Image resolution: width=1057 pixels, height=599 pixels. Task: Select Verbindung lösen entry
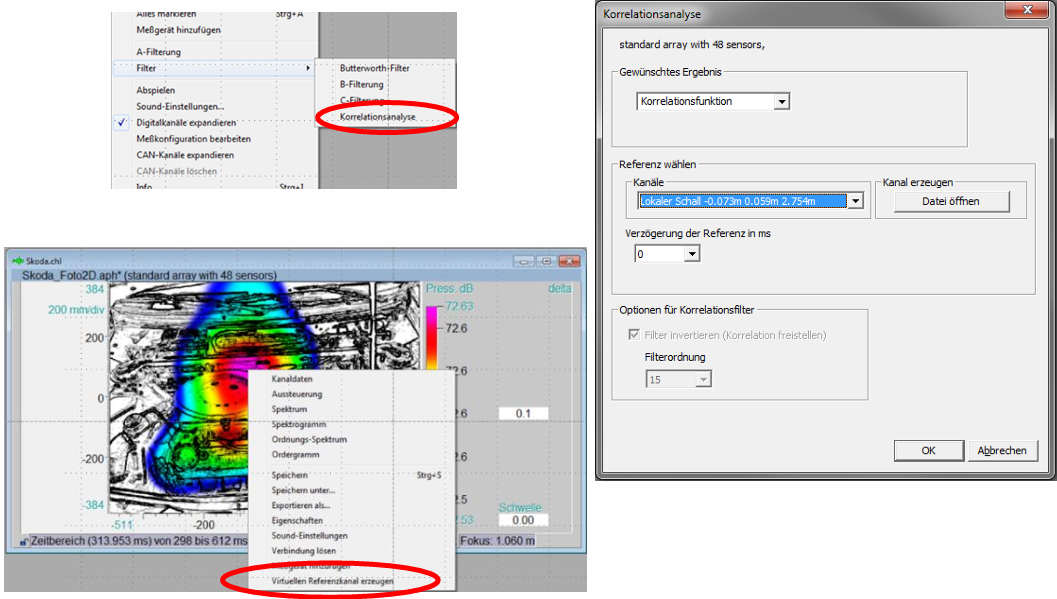(303, 550)
